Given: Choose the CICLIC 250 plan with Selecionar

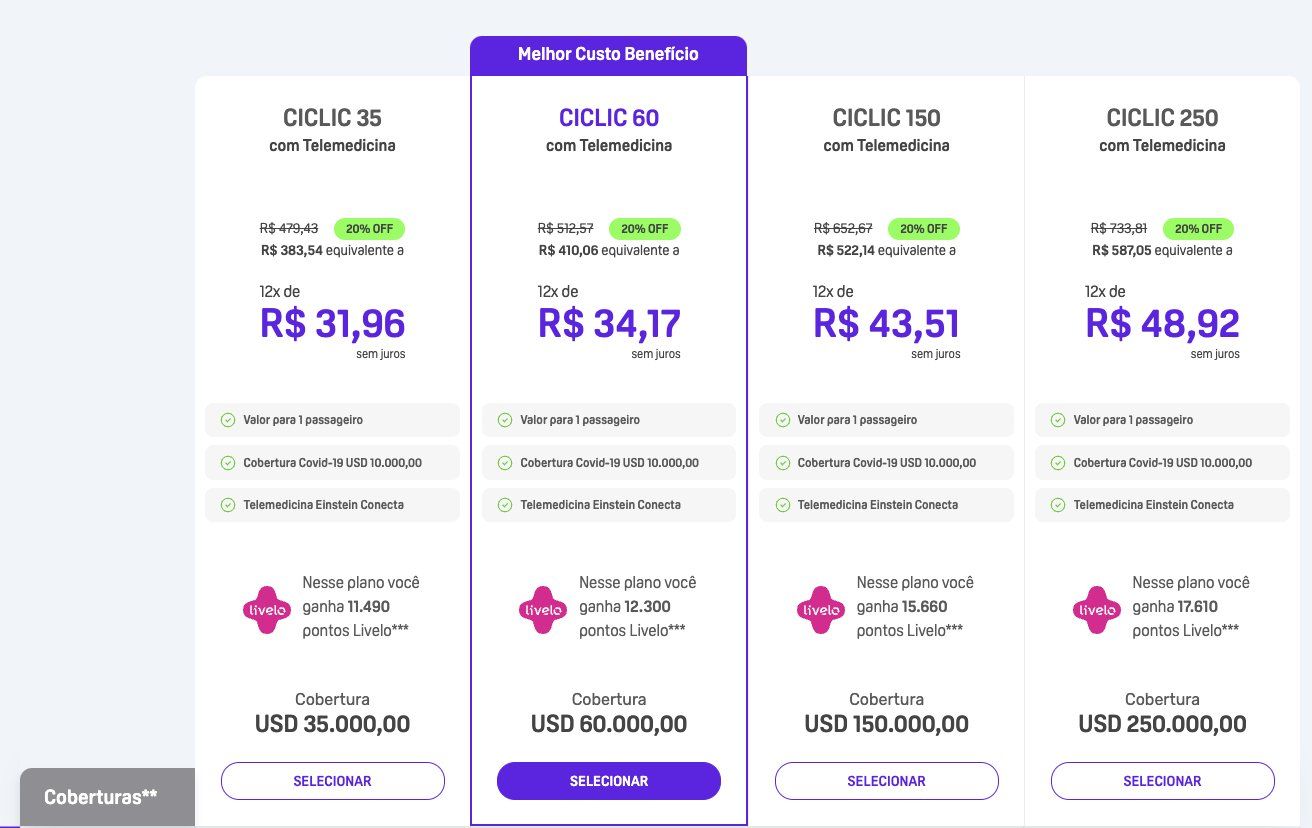Looking at the screenshot, I should [x=1163, y=781].
